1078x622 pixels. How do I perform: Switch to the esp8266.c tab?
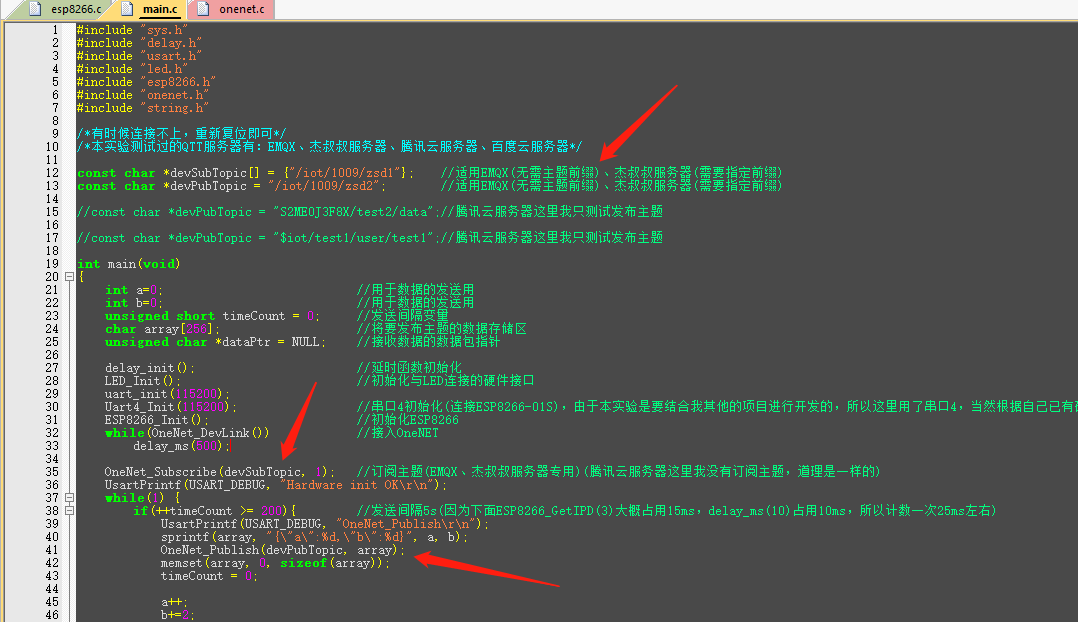pyautogui.click(x=65, y=9)
